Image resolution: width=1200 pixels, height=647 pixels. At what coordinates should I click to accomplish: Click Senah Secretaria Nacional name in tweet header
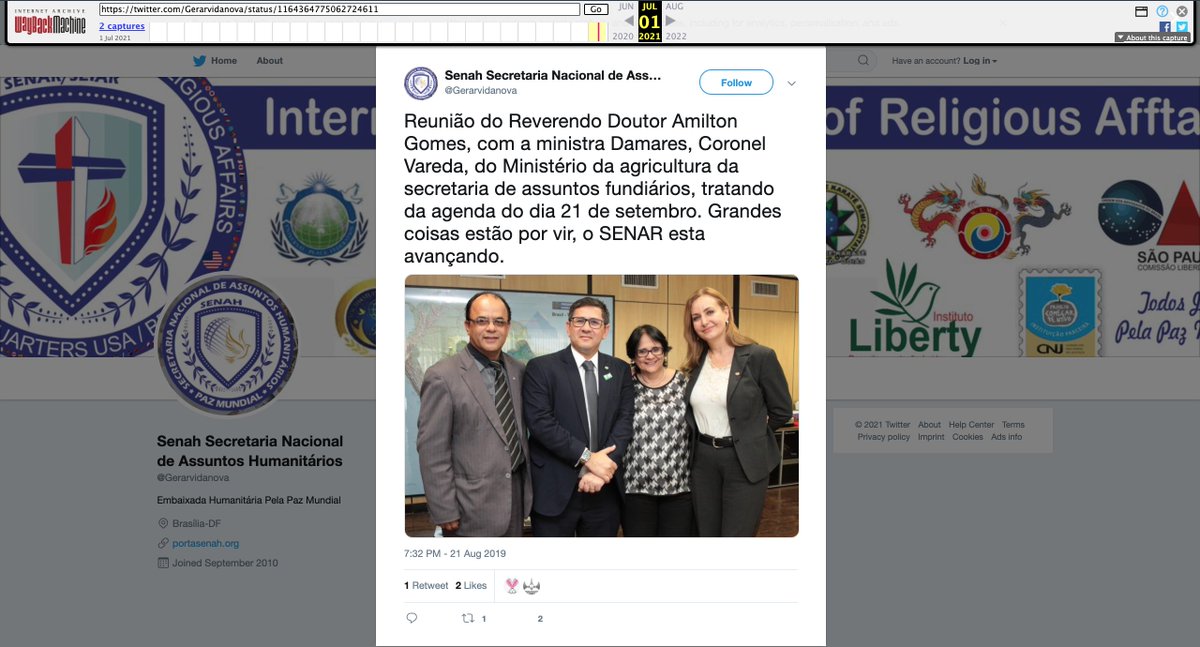point(553,75)
